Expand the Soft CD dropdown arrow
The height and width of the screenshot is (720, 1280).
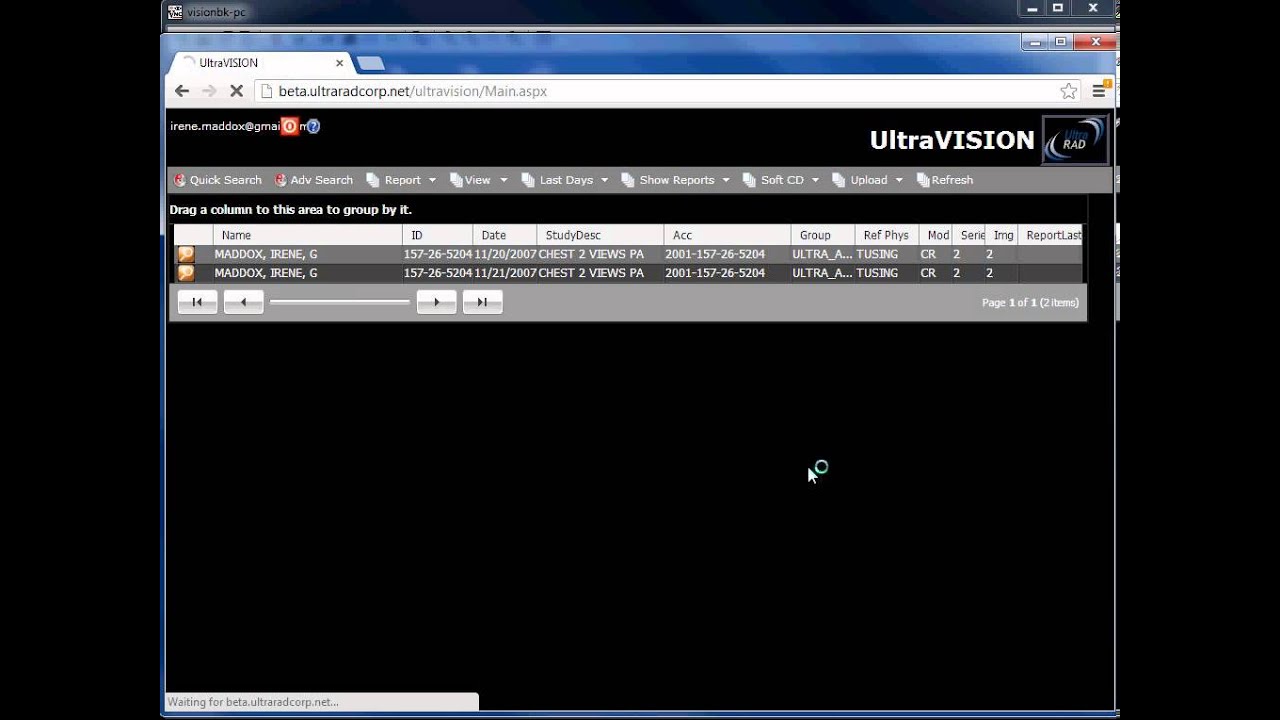click(815, 180)
